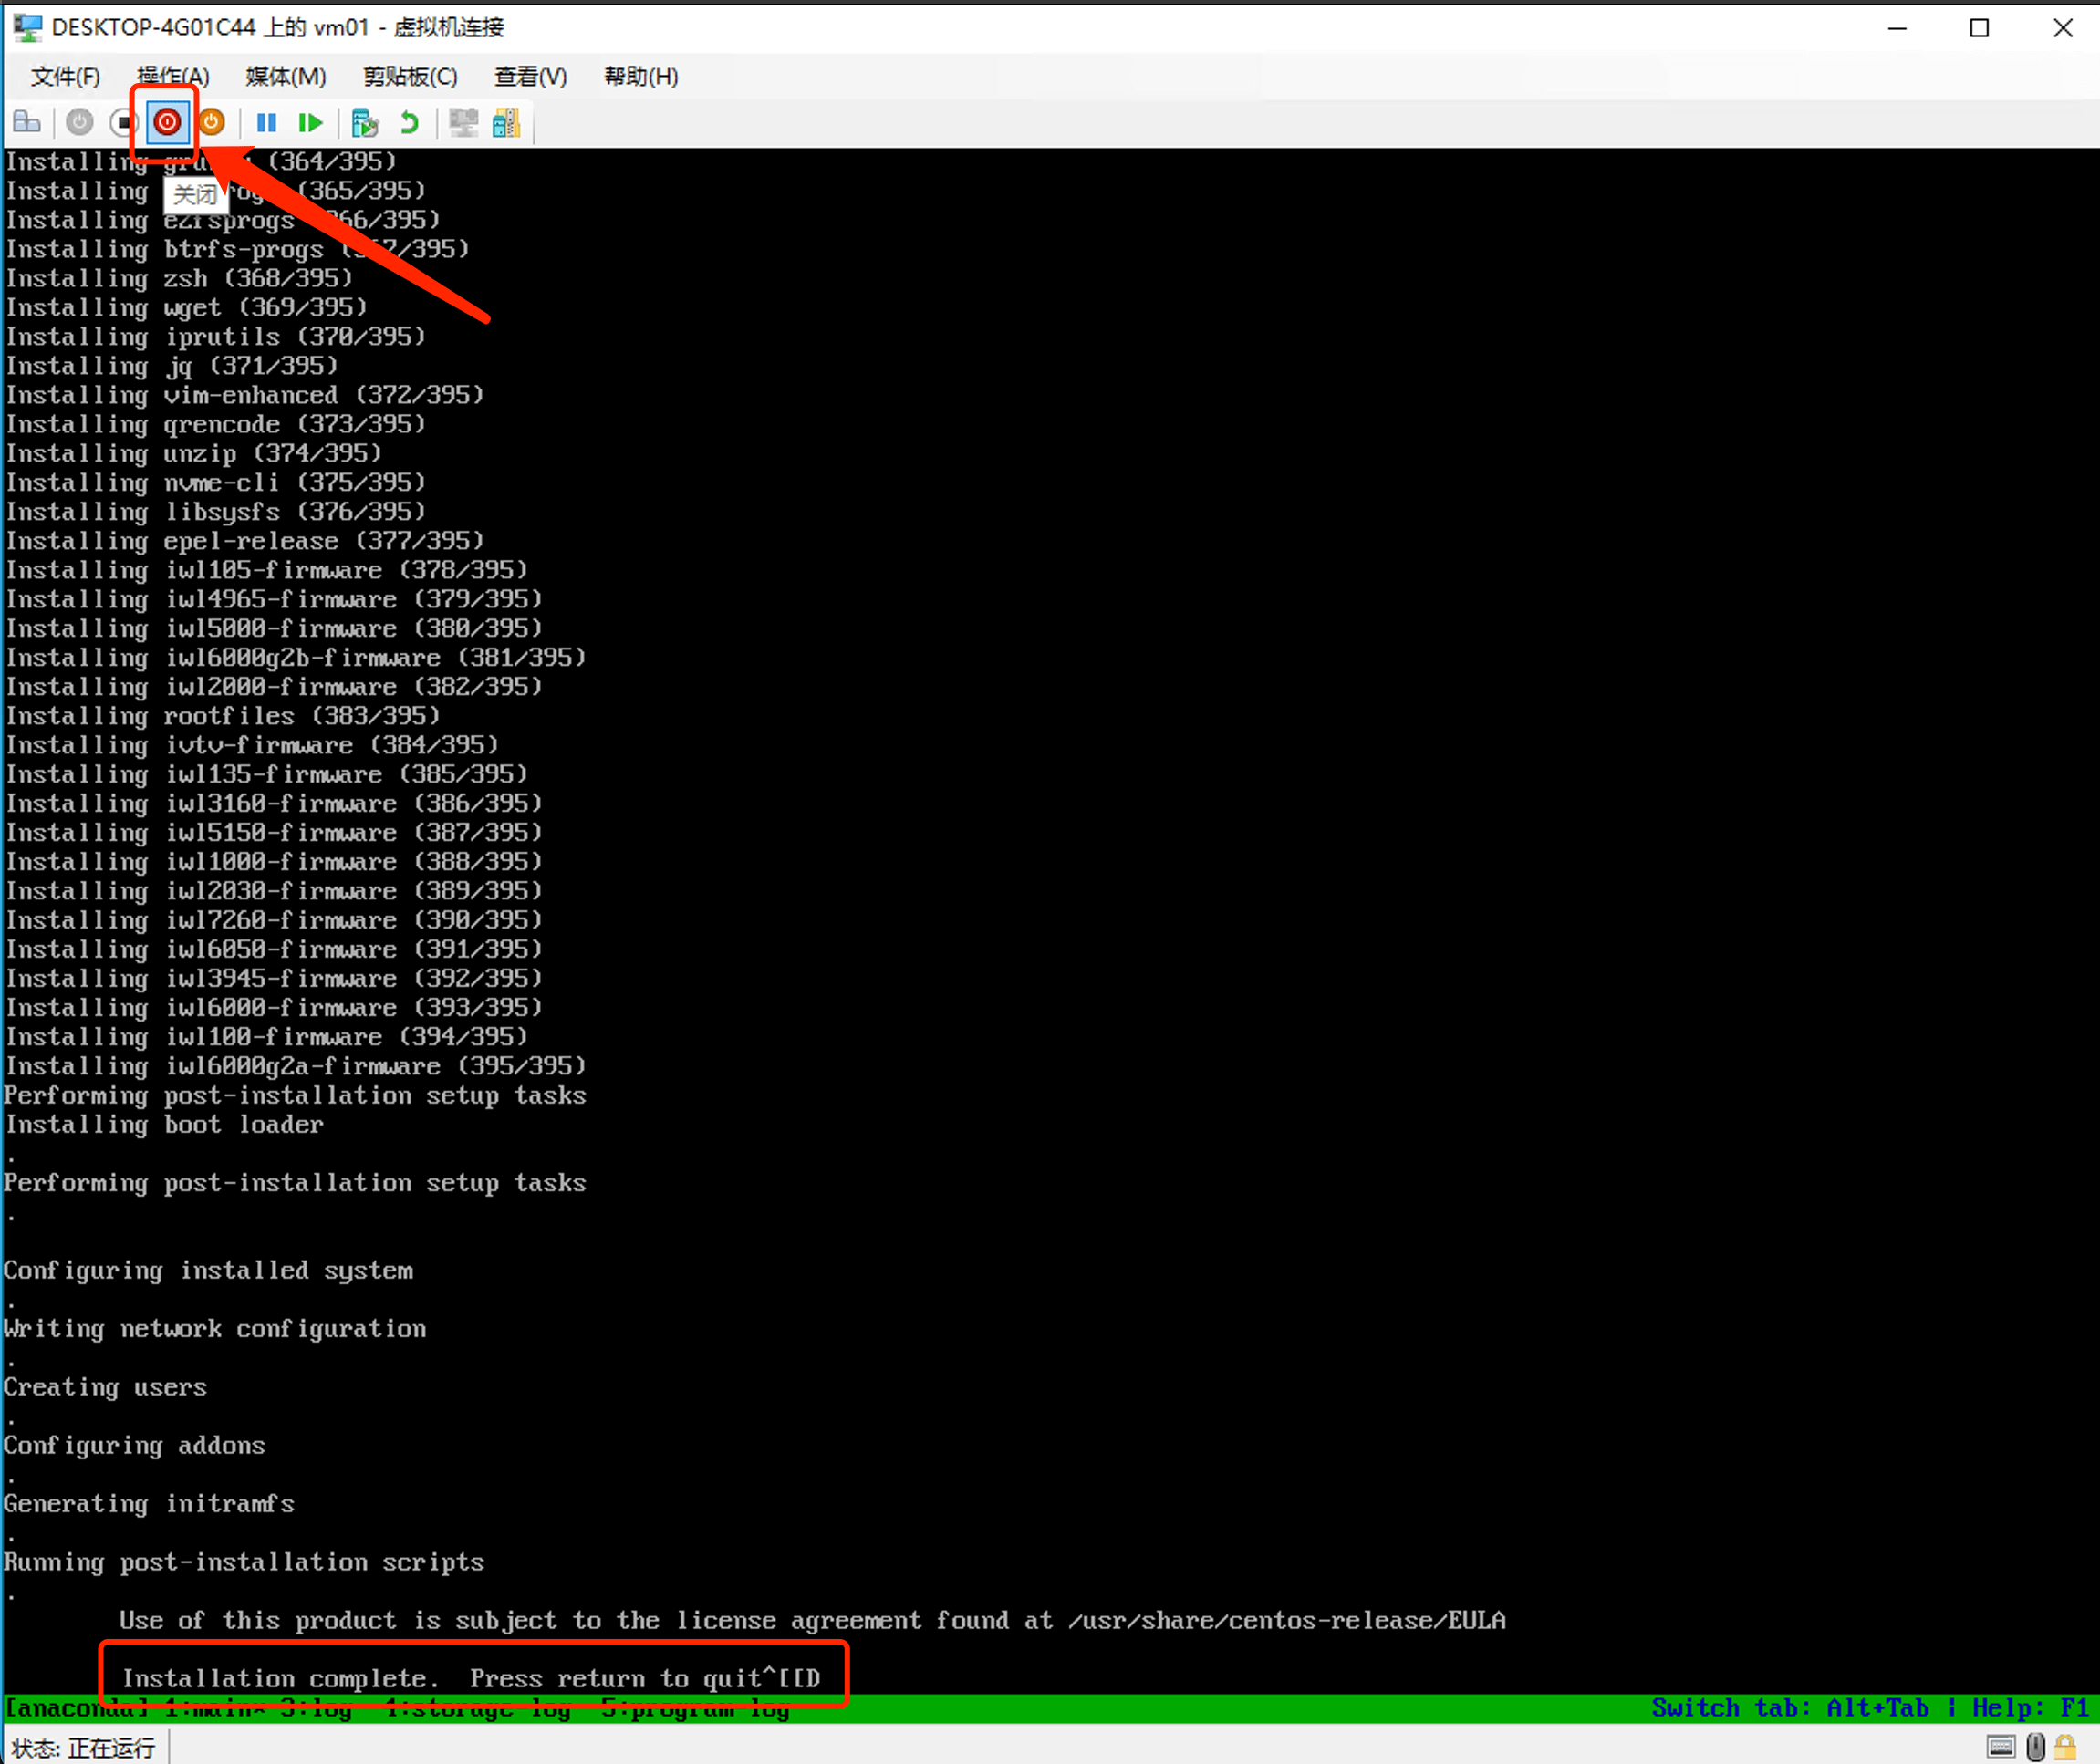Click 'Installing iwl3945-firmware (392/395)' line

coord(273,978)
